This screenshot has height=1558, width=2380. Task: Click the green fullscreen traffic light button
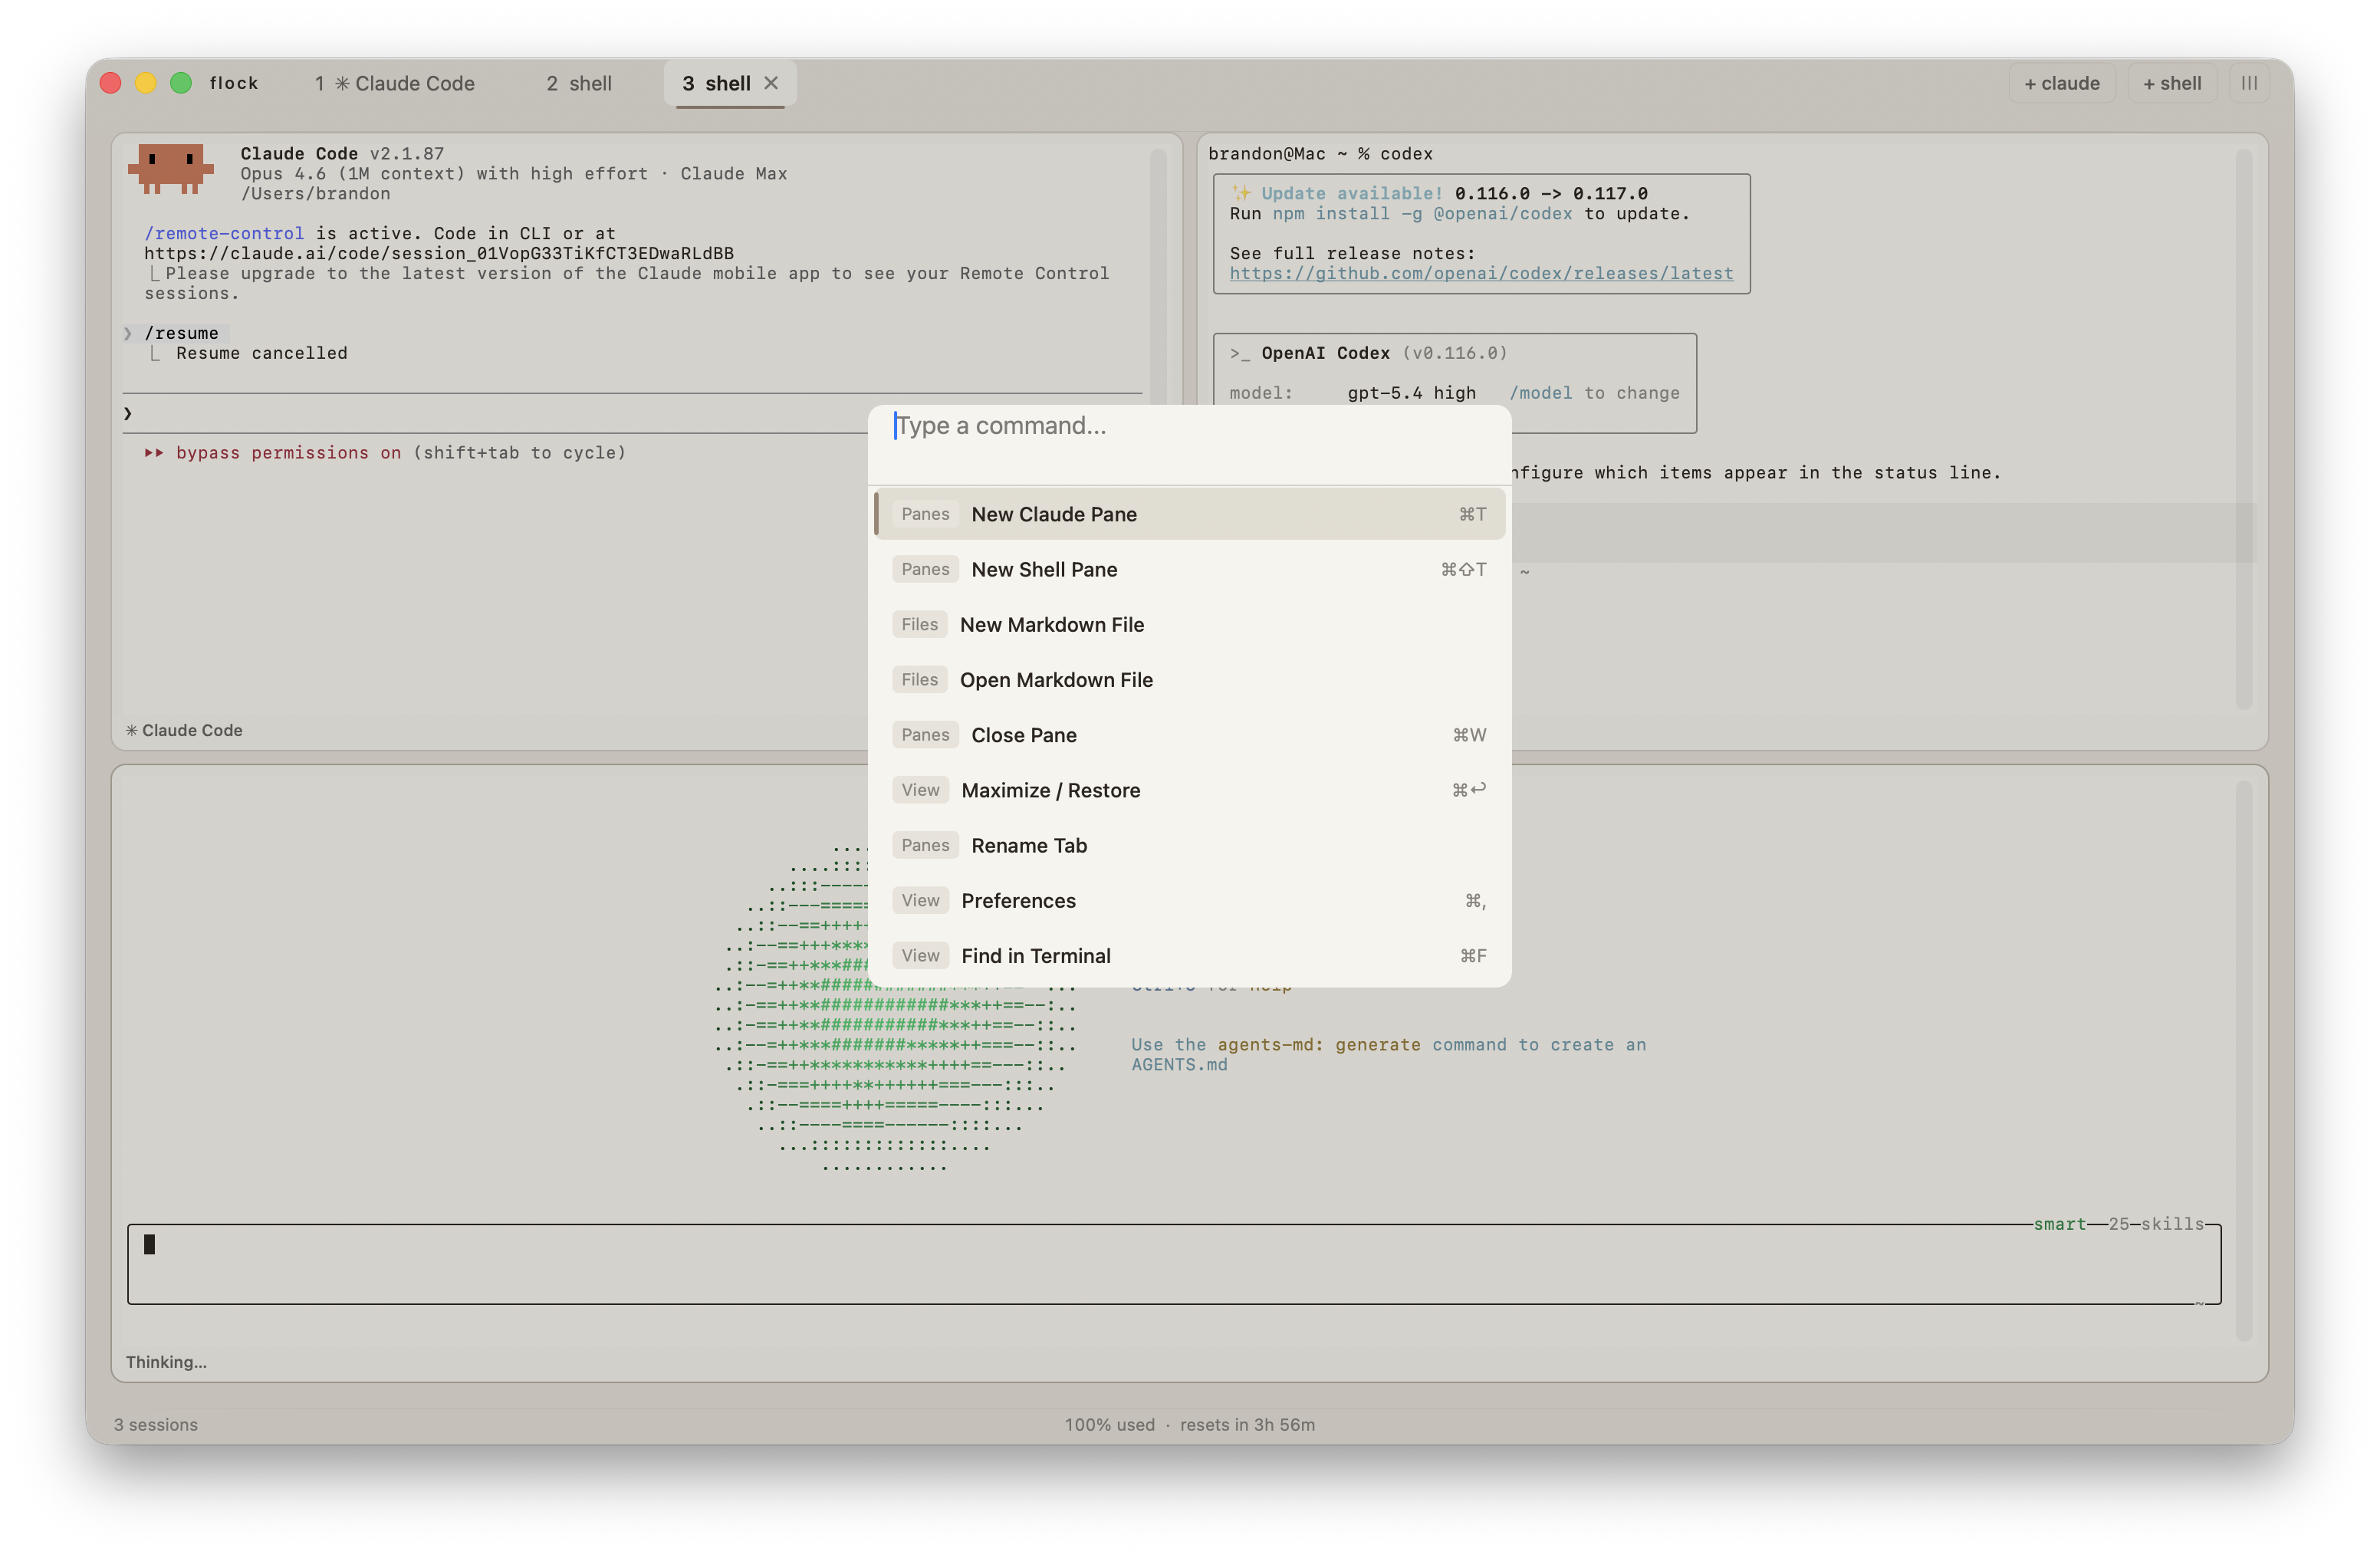pyautogui.click(x=181, y=83)
